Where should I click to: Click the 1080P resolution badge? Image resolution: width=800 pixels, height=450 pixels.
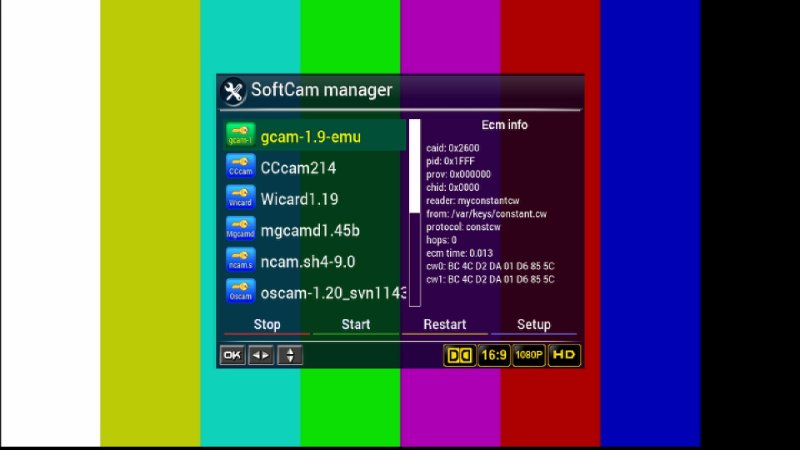528,355
